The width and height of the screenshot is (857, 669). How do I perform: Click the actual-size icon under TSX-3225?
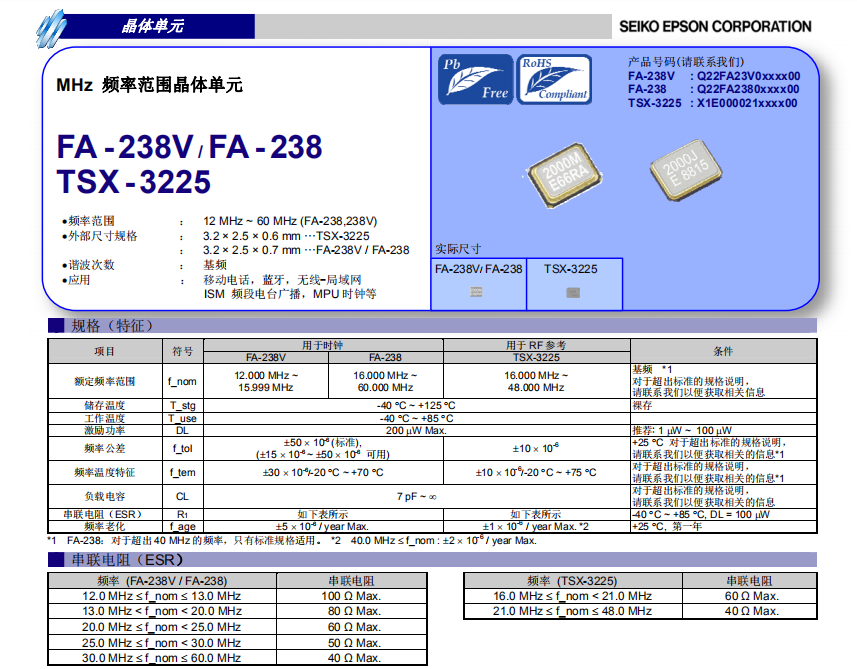coord(573,292)
